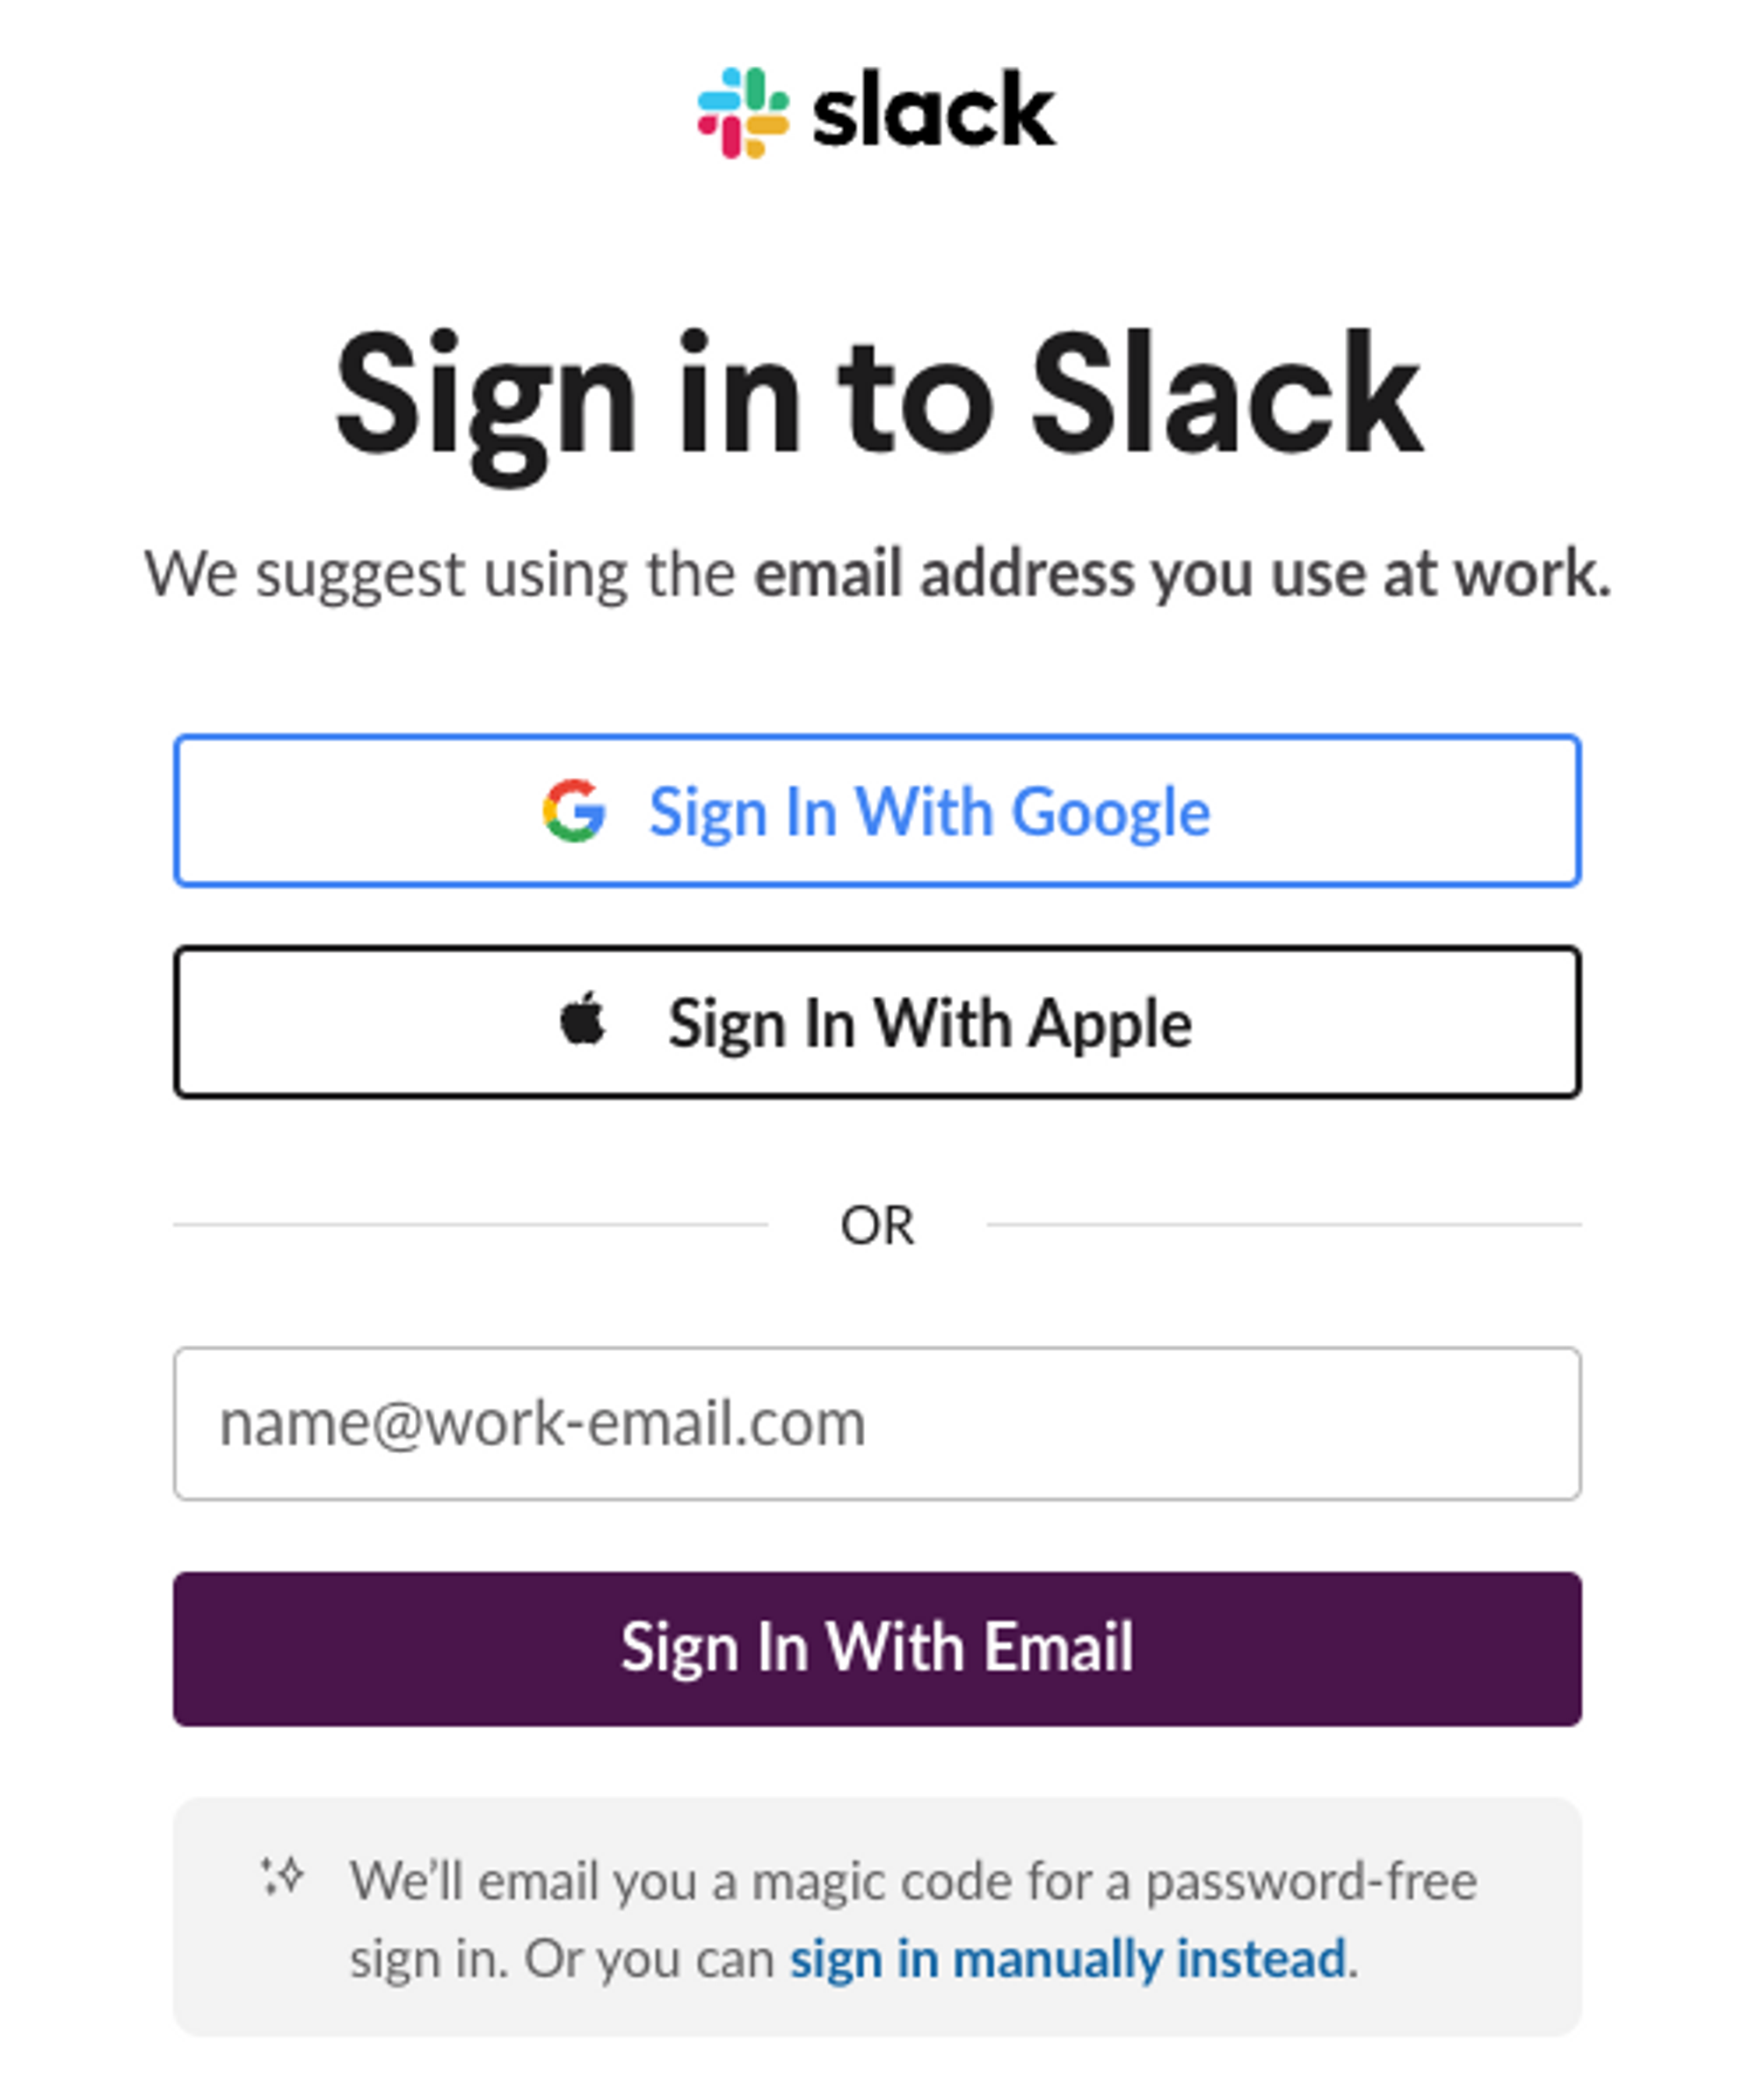Click the Apple logo icon

583,1019
